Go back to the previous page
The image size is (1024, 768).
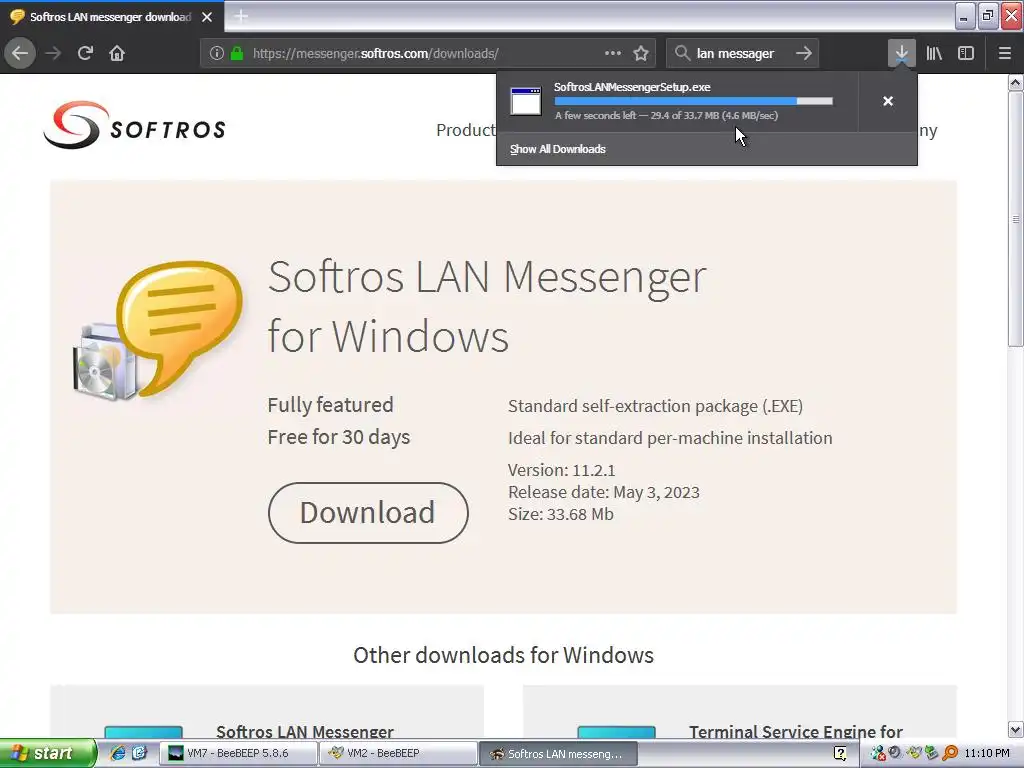click(20, 54)
